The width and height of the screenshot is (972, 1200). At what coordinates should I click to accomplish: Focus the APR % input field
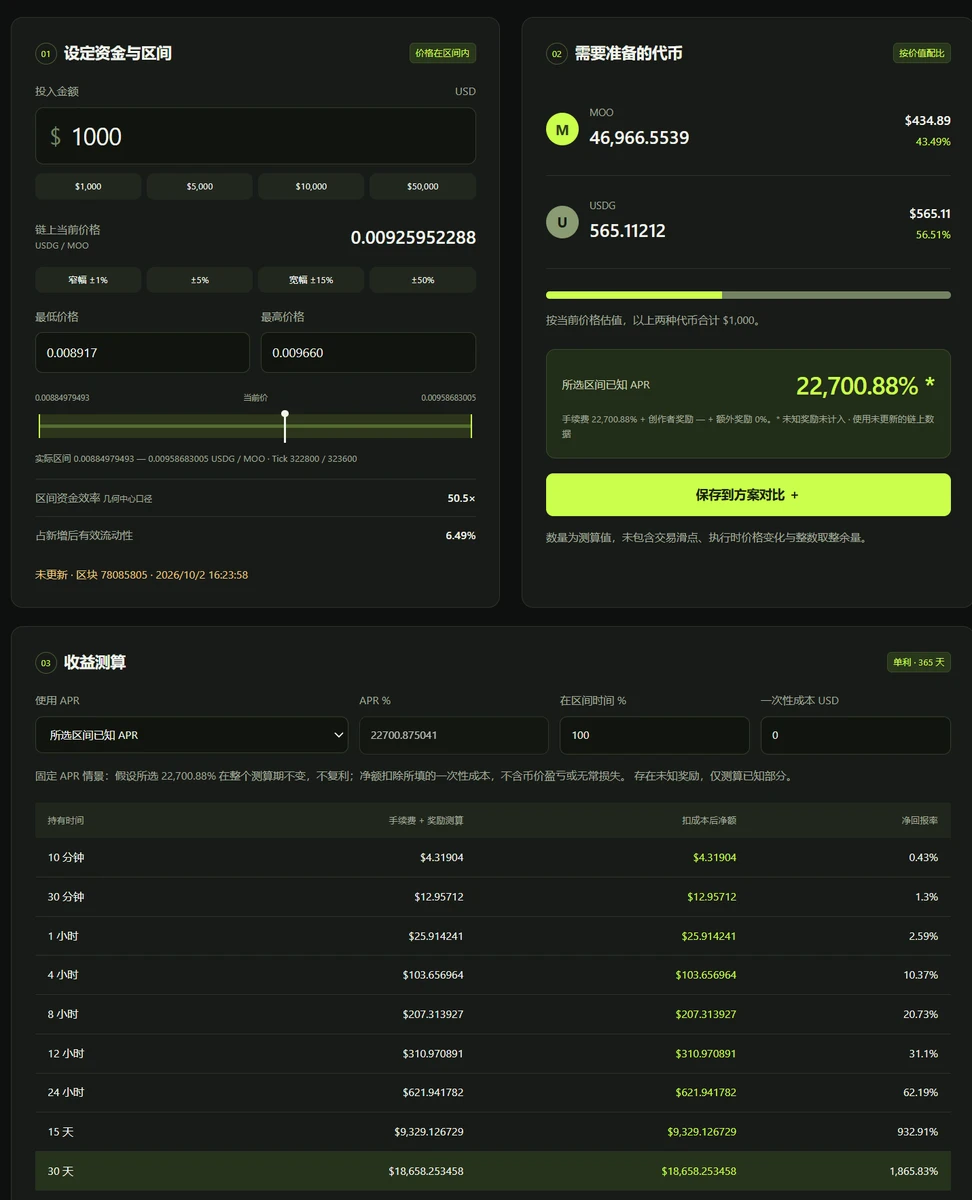point(454,735)
